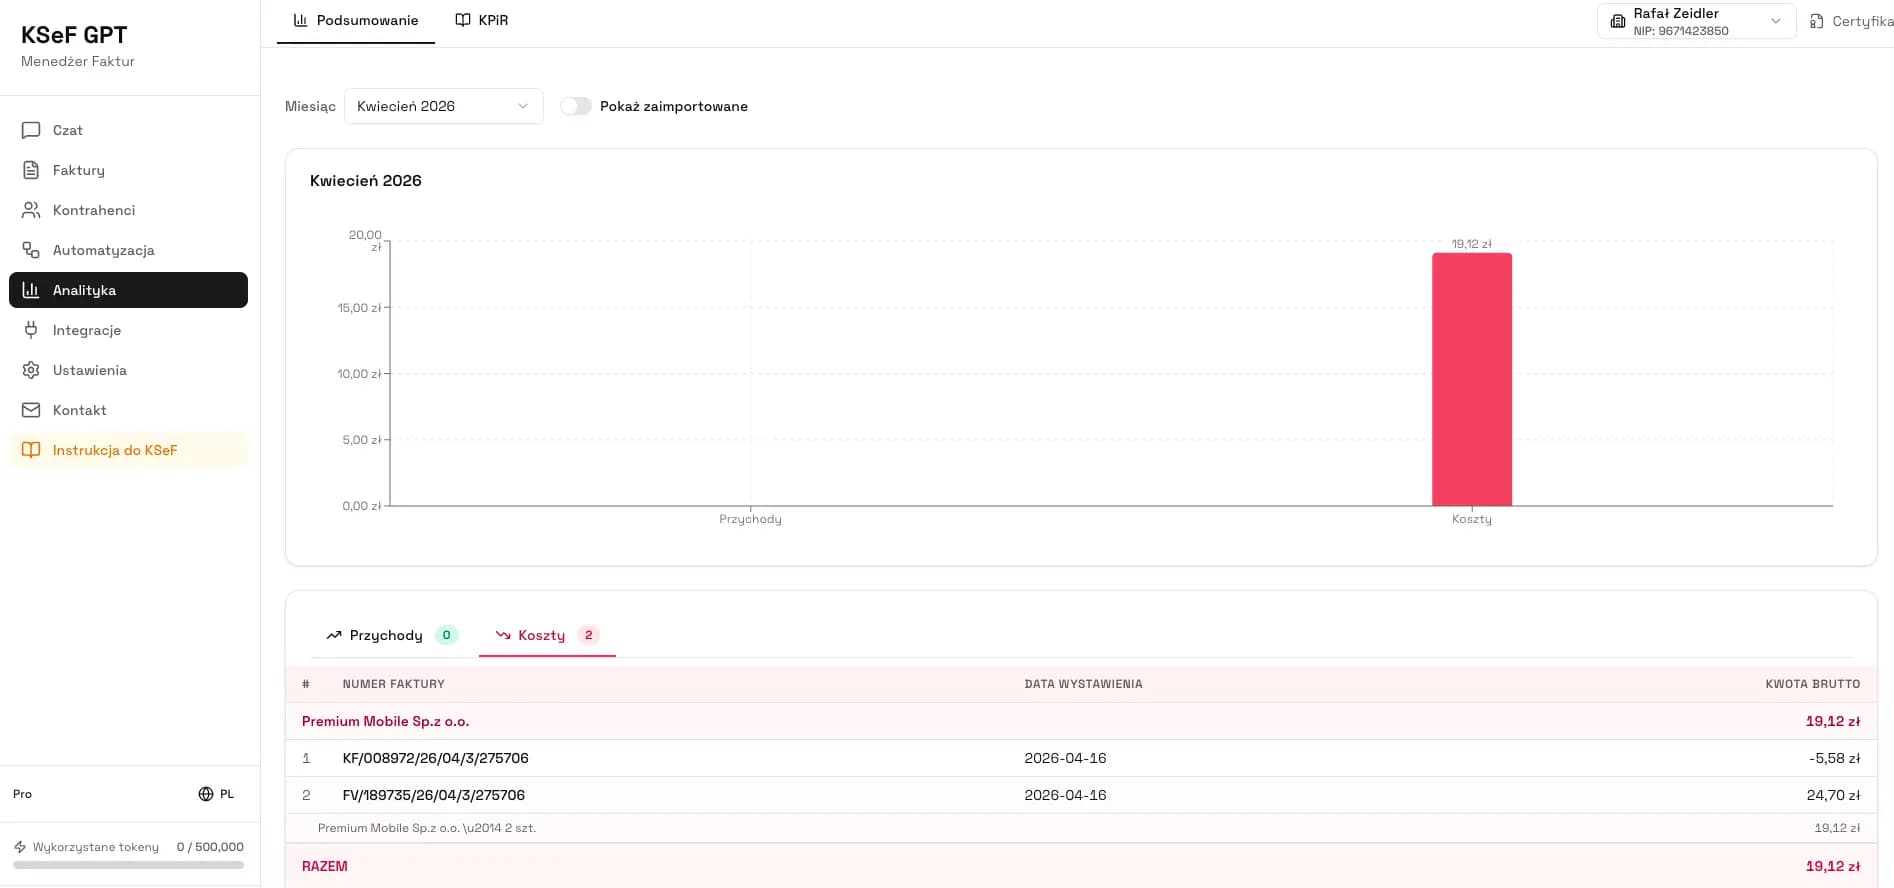Open the Instrukcja do KSeF link
The height and width of the screenshot is (888, 1894).
pyautogui.click(x=115, y=450)
